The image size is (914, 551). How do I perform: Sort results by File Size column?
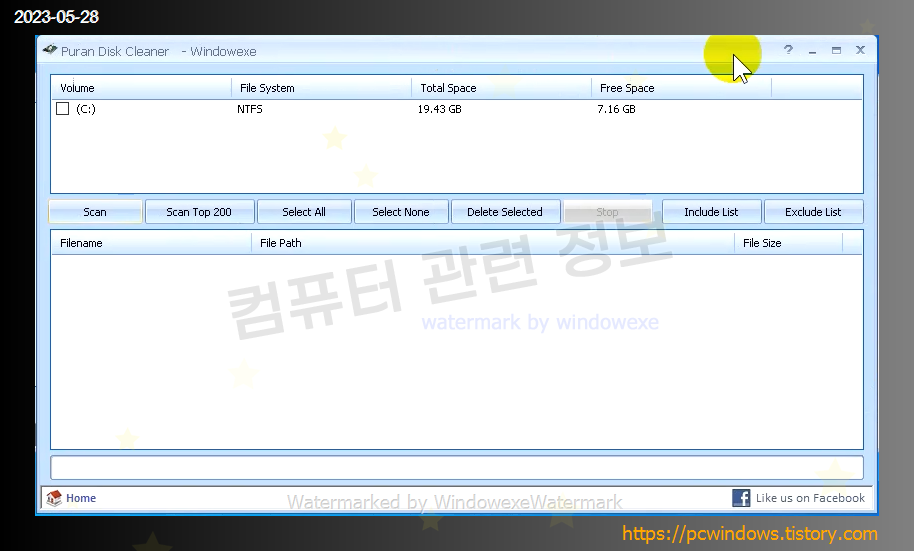click(789, 243)
